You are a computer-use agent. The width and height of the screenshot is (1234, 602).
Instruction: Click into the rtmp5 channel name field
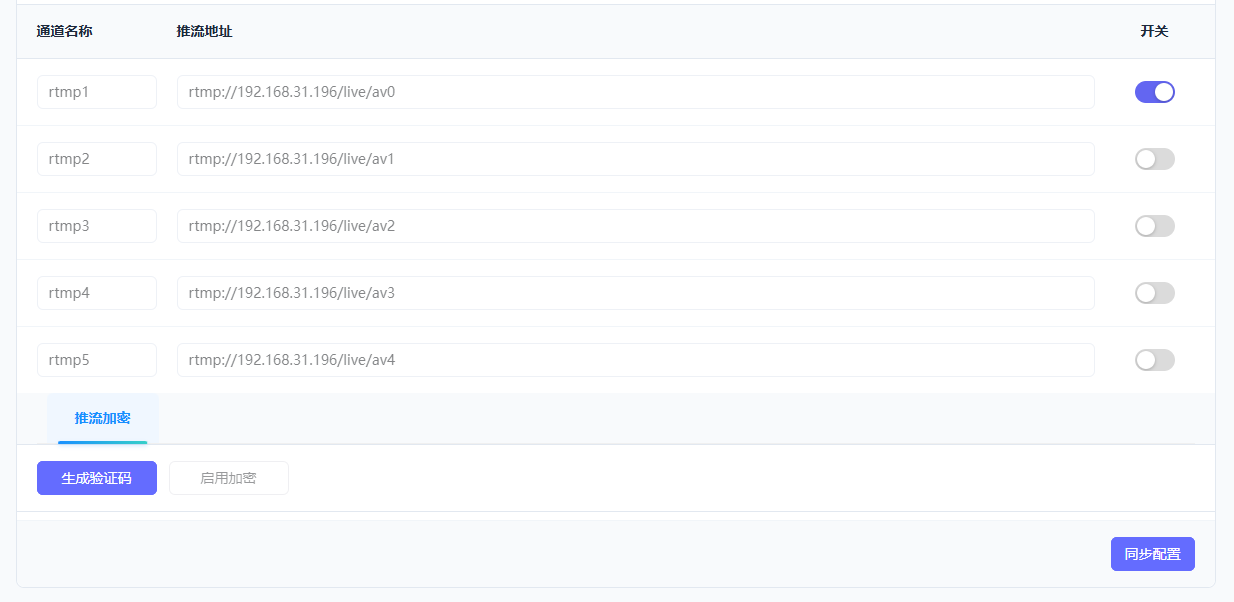coord(97,360)
